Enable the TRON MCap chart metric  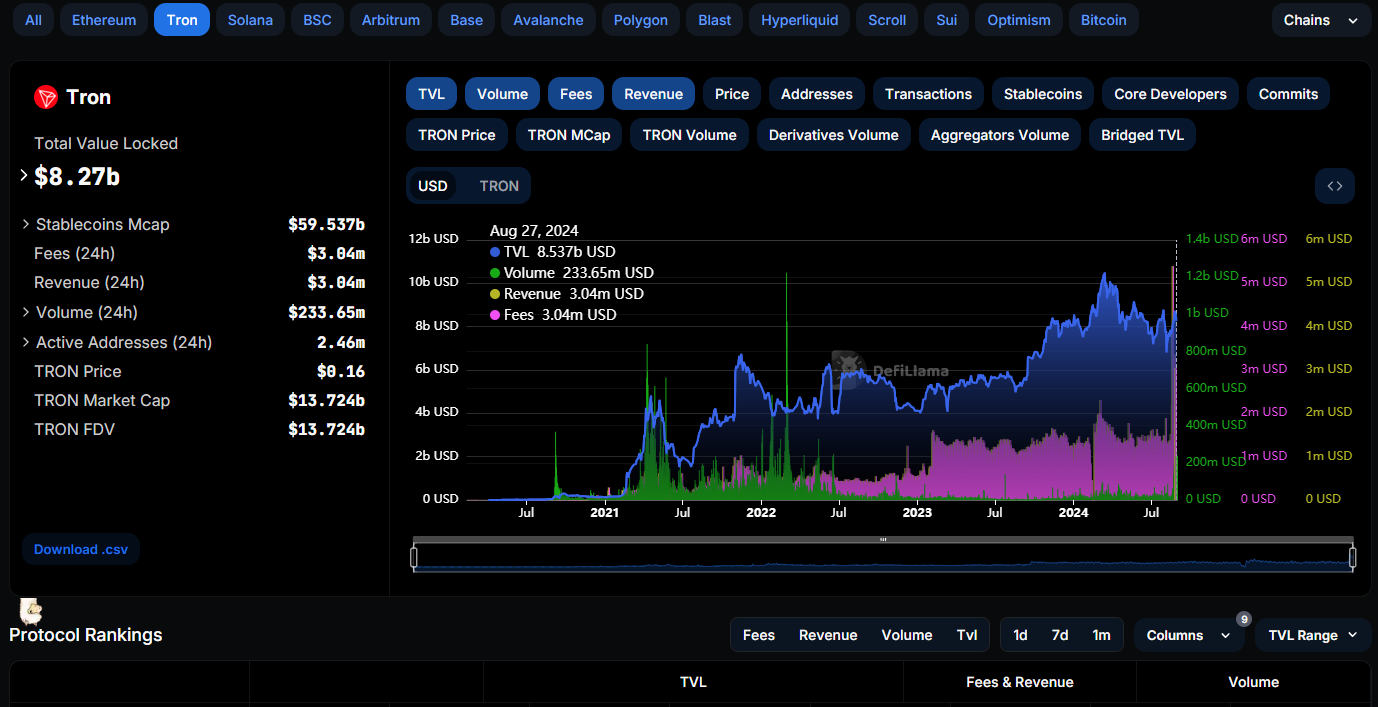coord(569,135)
